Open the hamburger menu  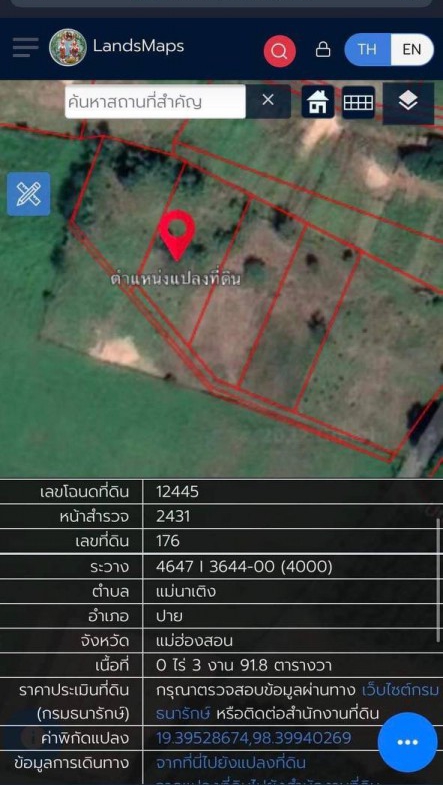25,48
